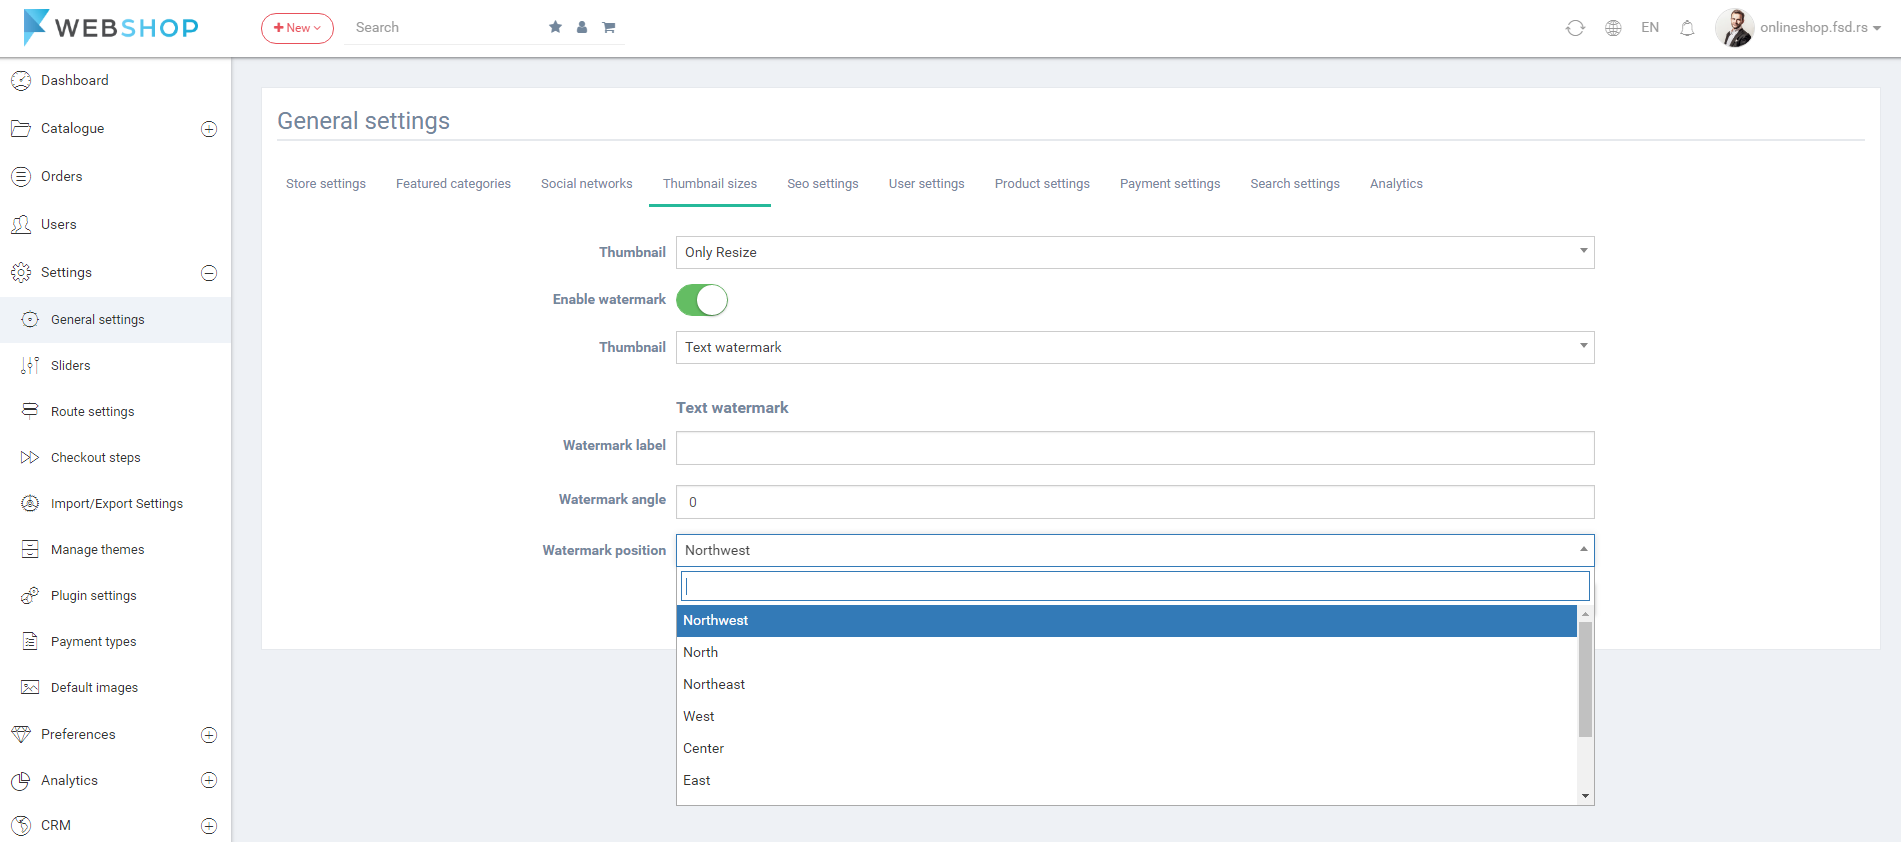This screenshot has height=842, width=1901.
Task: Open the Store settings tab
Action: click(x=326, y=184)
